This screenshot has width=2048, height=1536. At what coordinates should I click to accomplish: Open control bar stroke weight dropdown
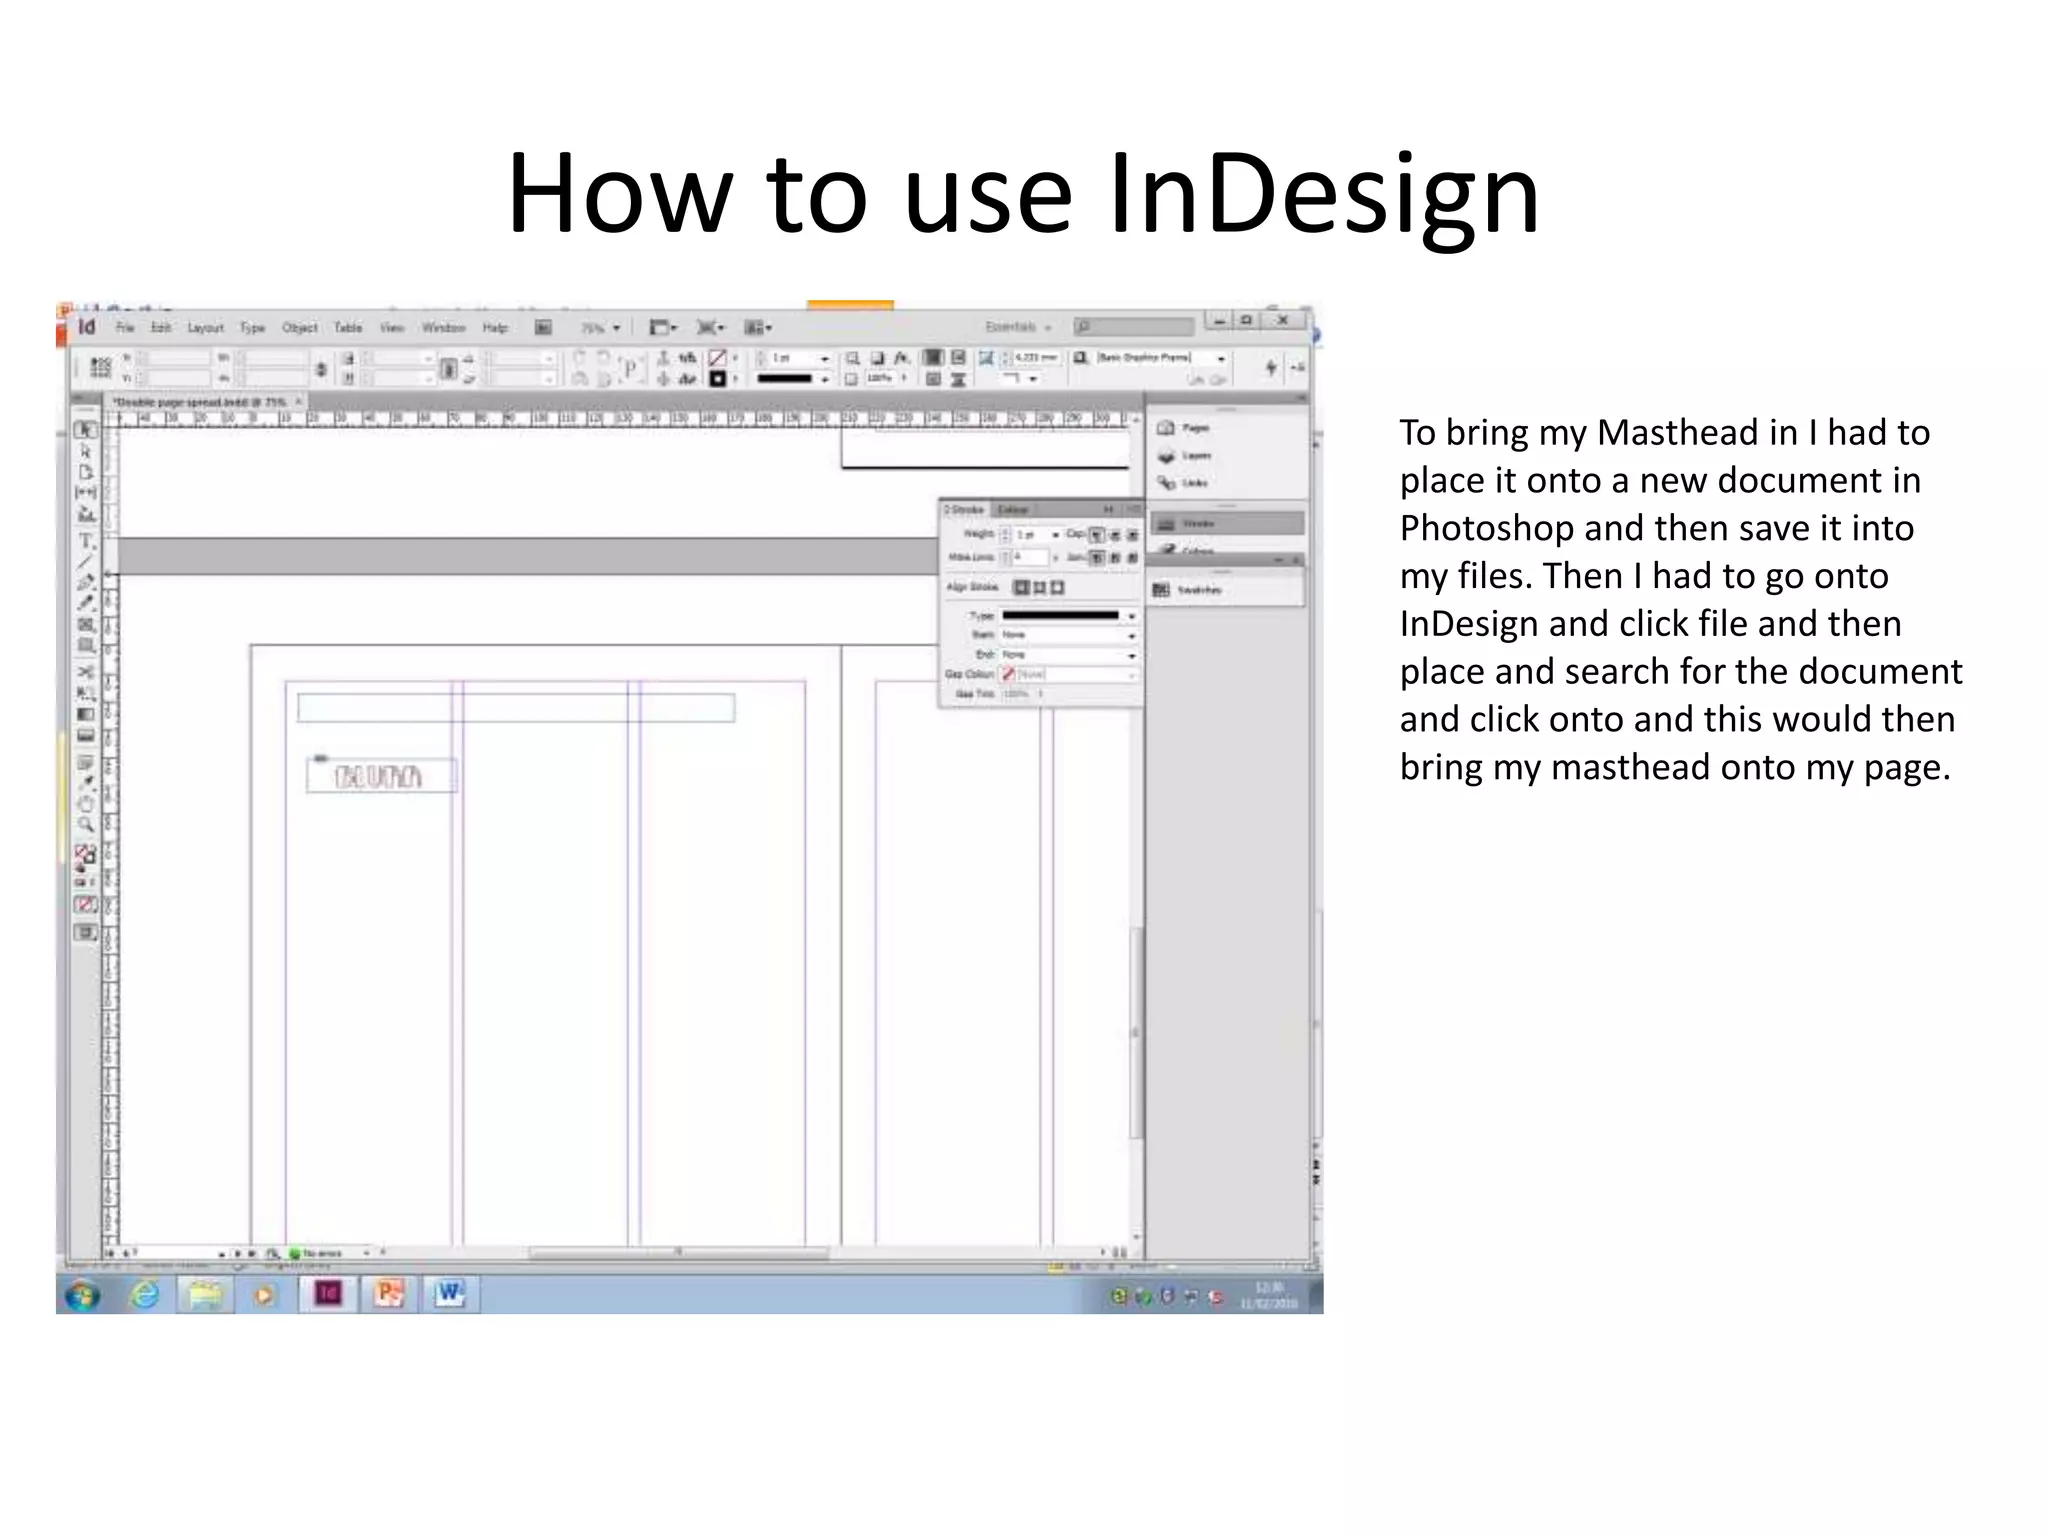click(x=824, y=358)
